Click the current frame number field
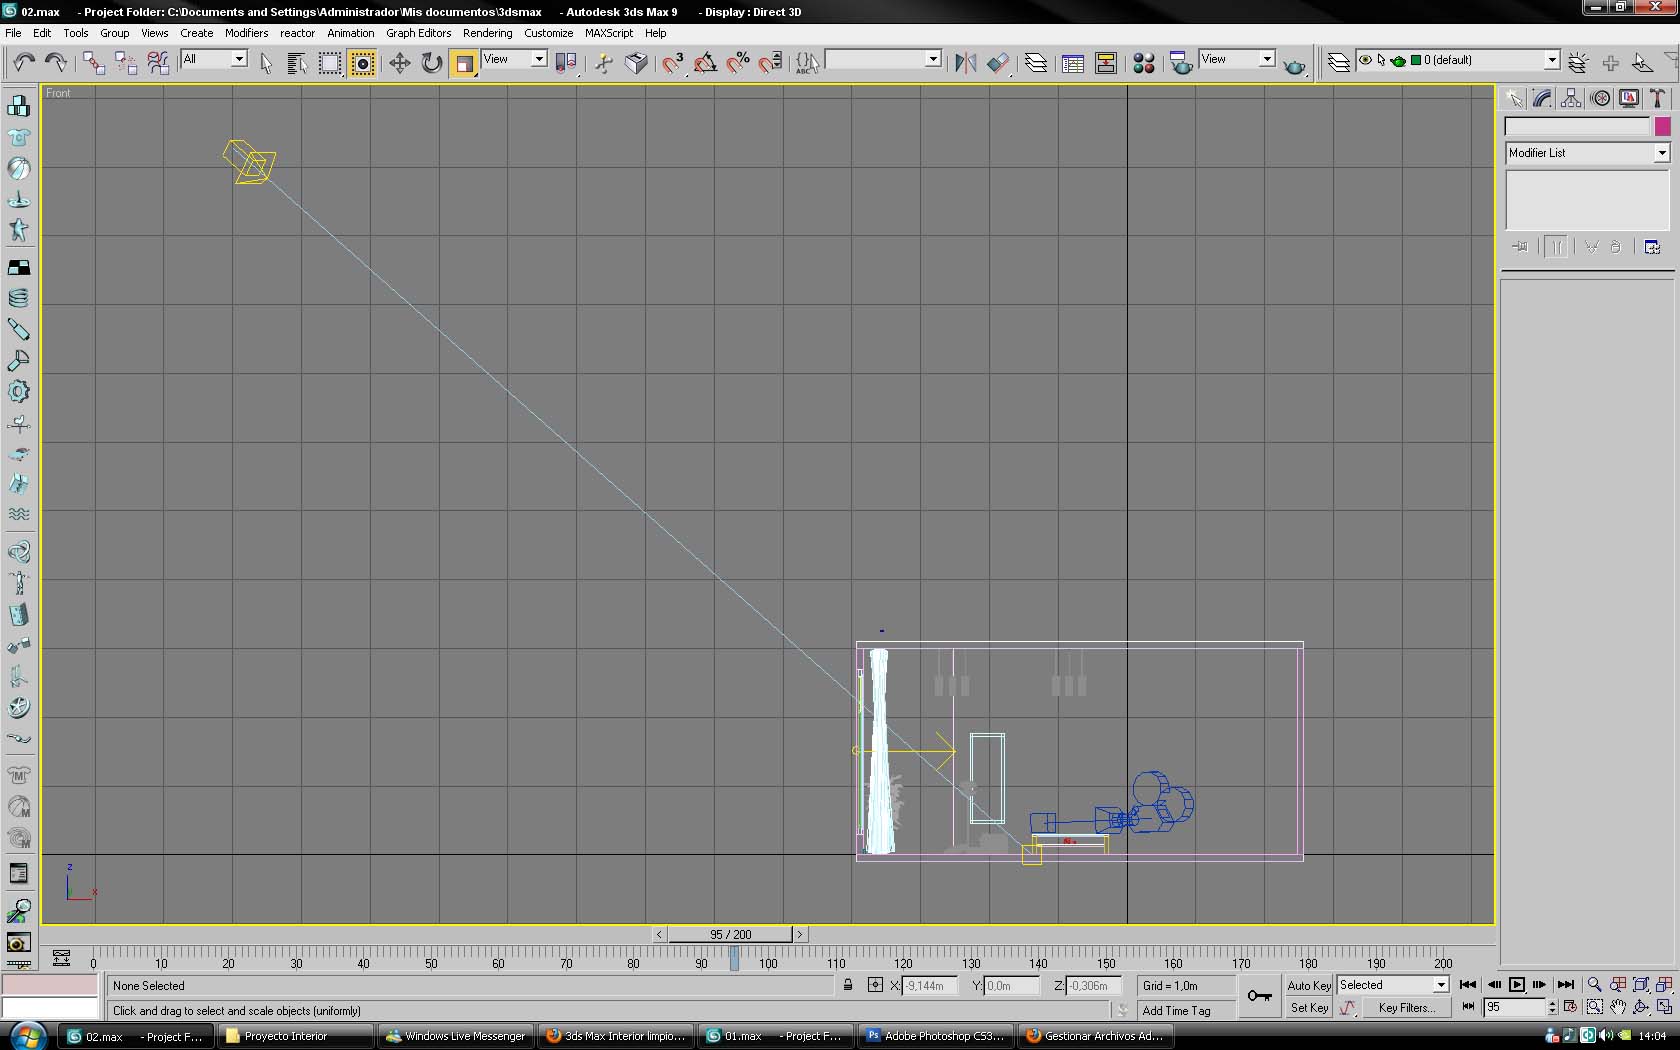Viewport: 1680px width, 1050px height. pos(1515,1008)
